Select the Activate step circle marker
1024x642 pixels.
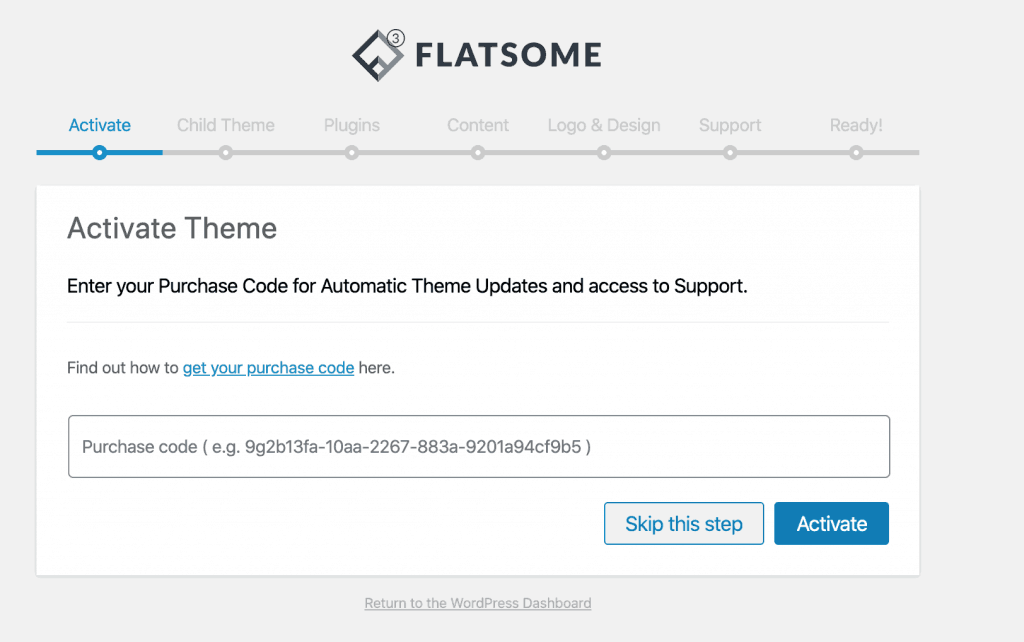tap(99, 152)
